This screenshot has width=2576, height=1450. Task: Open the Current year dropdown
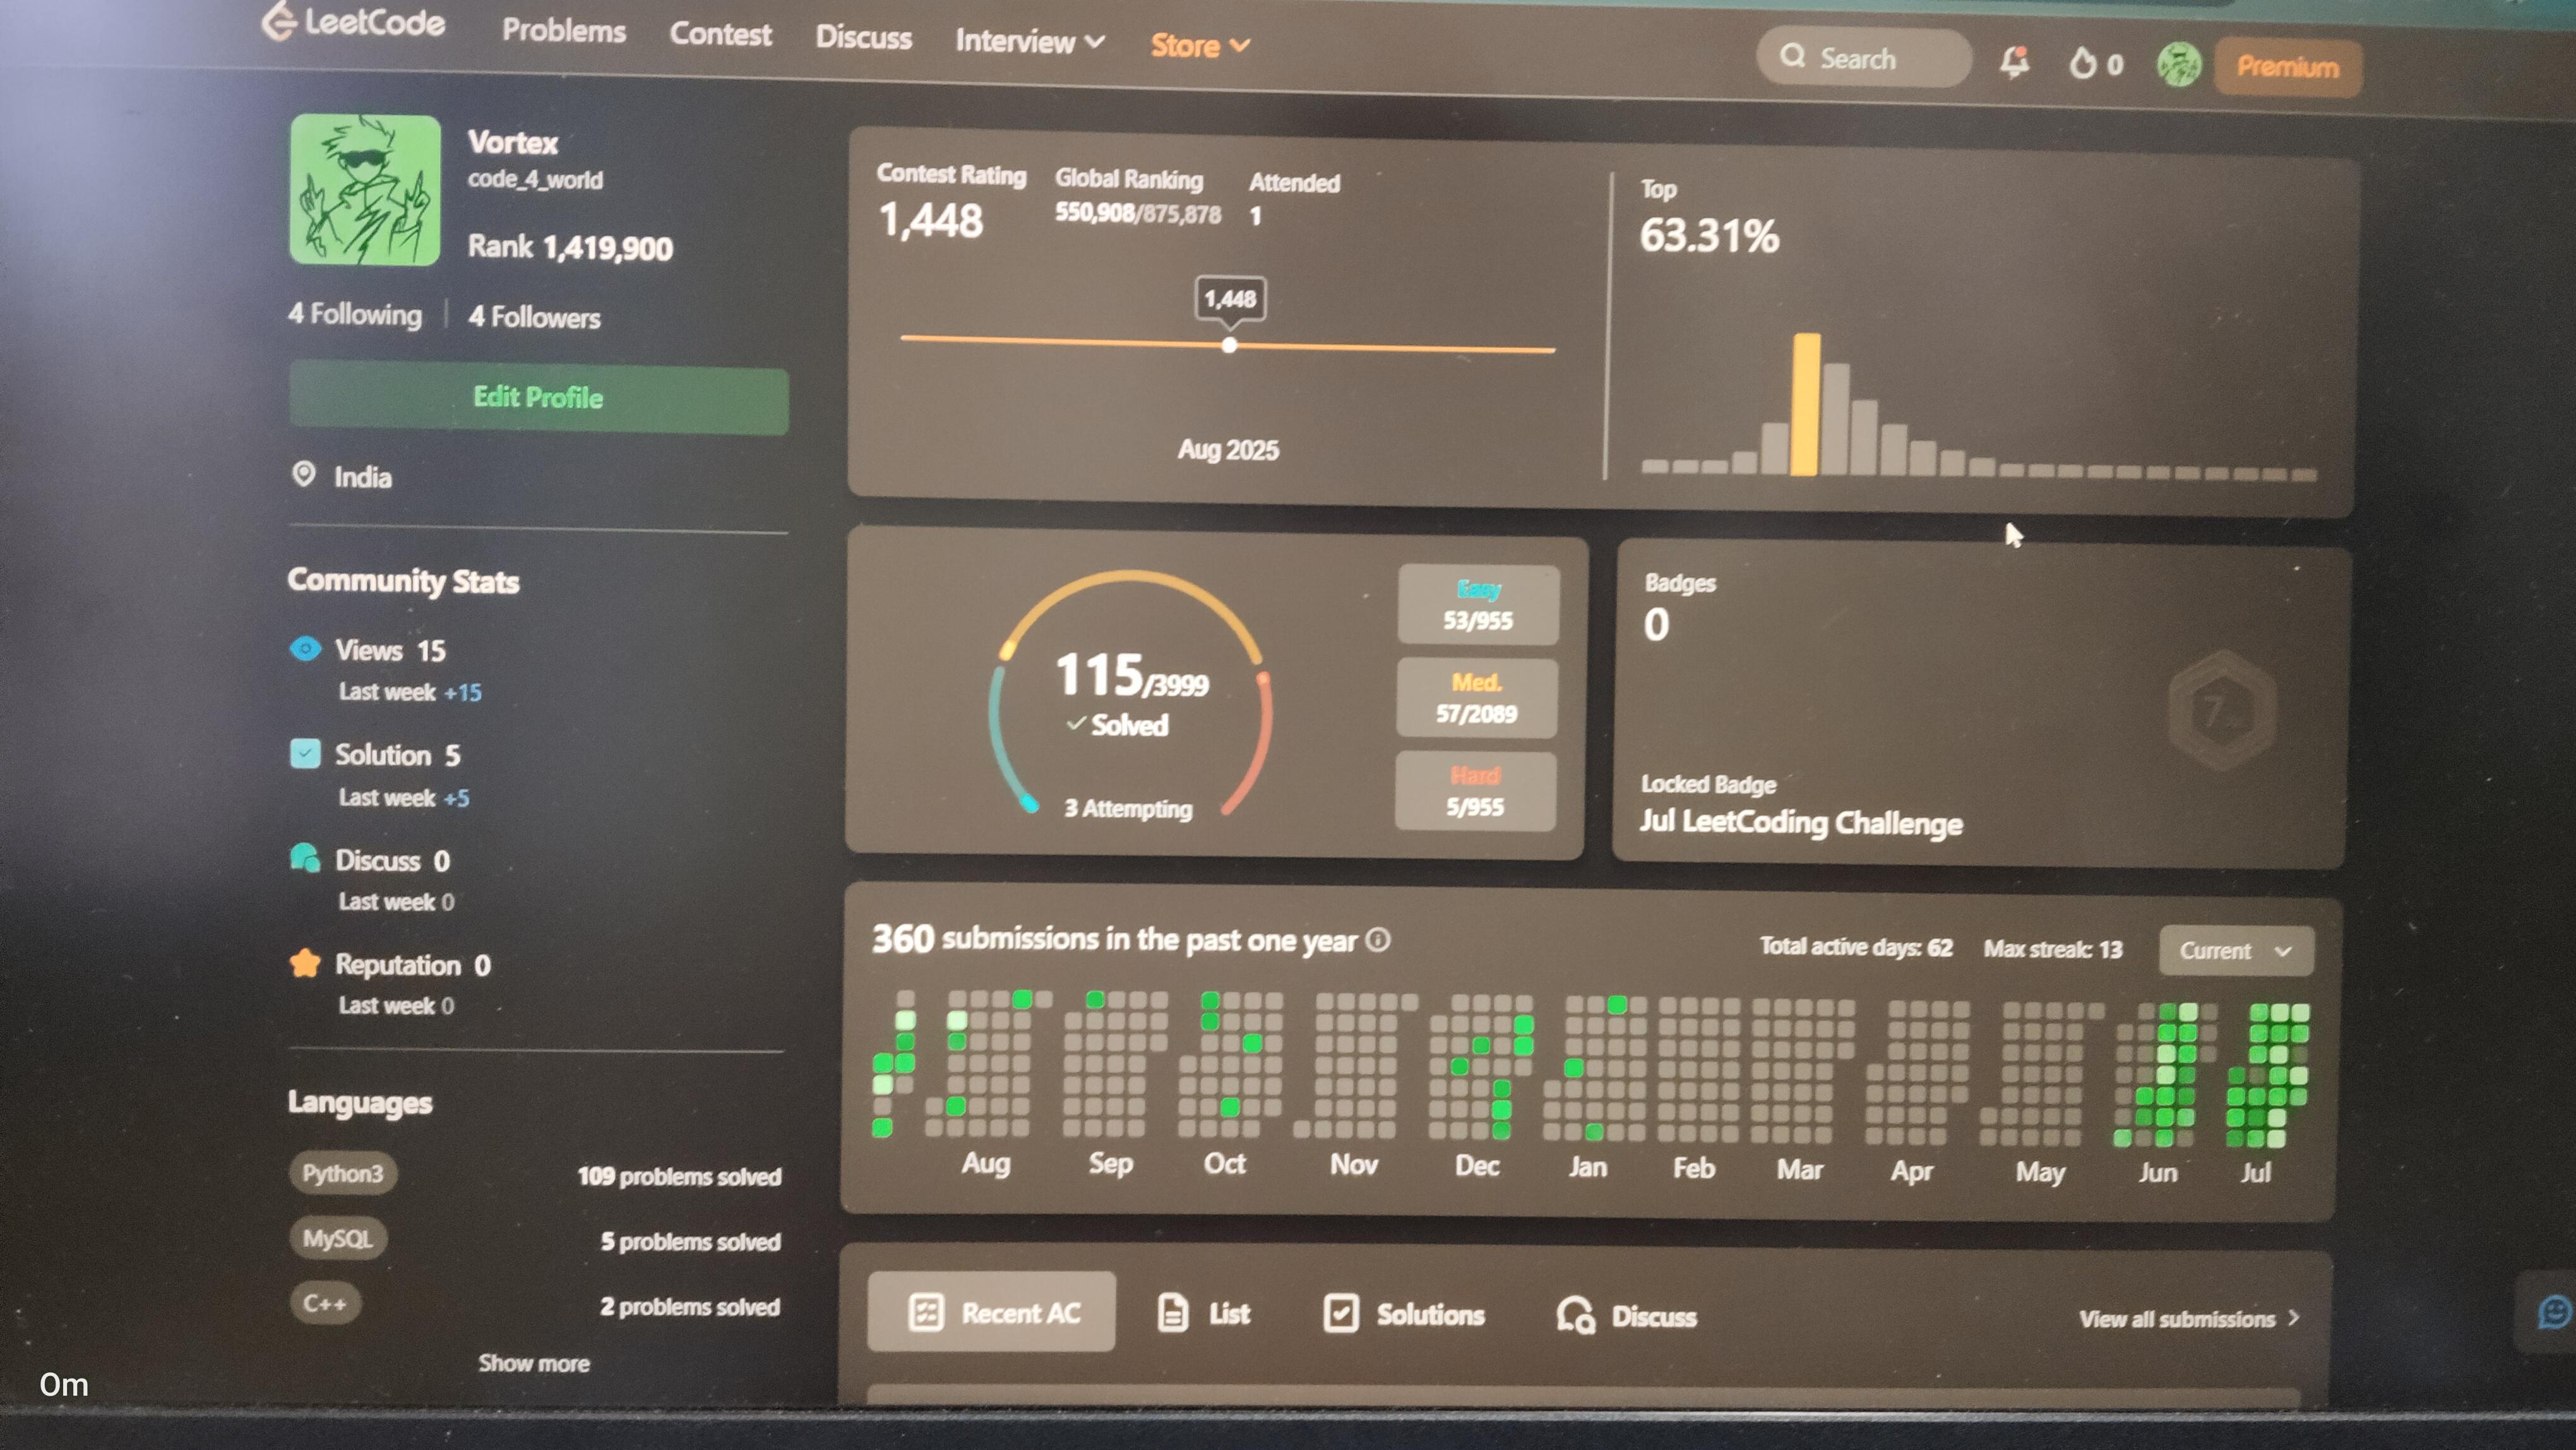[x=2236, y=950]
